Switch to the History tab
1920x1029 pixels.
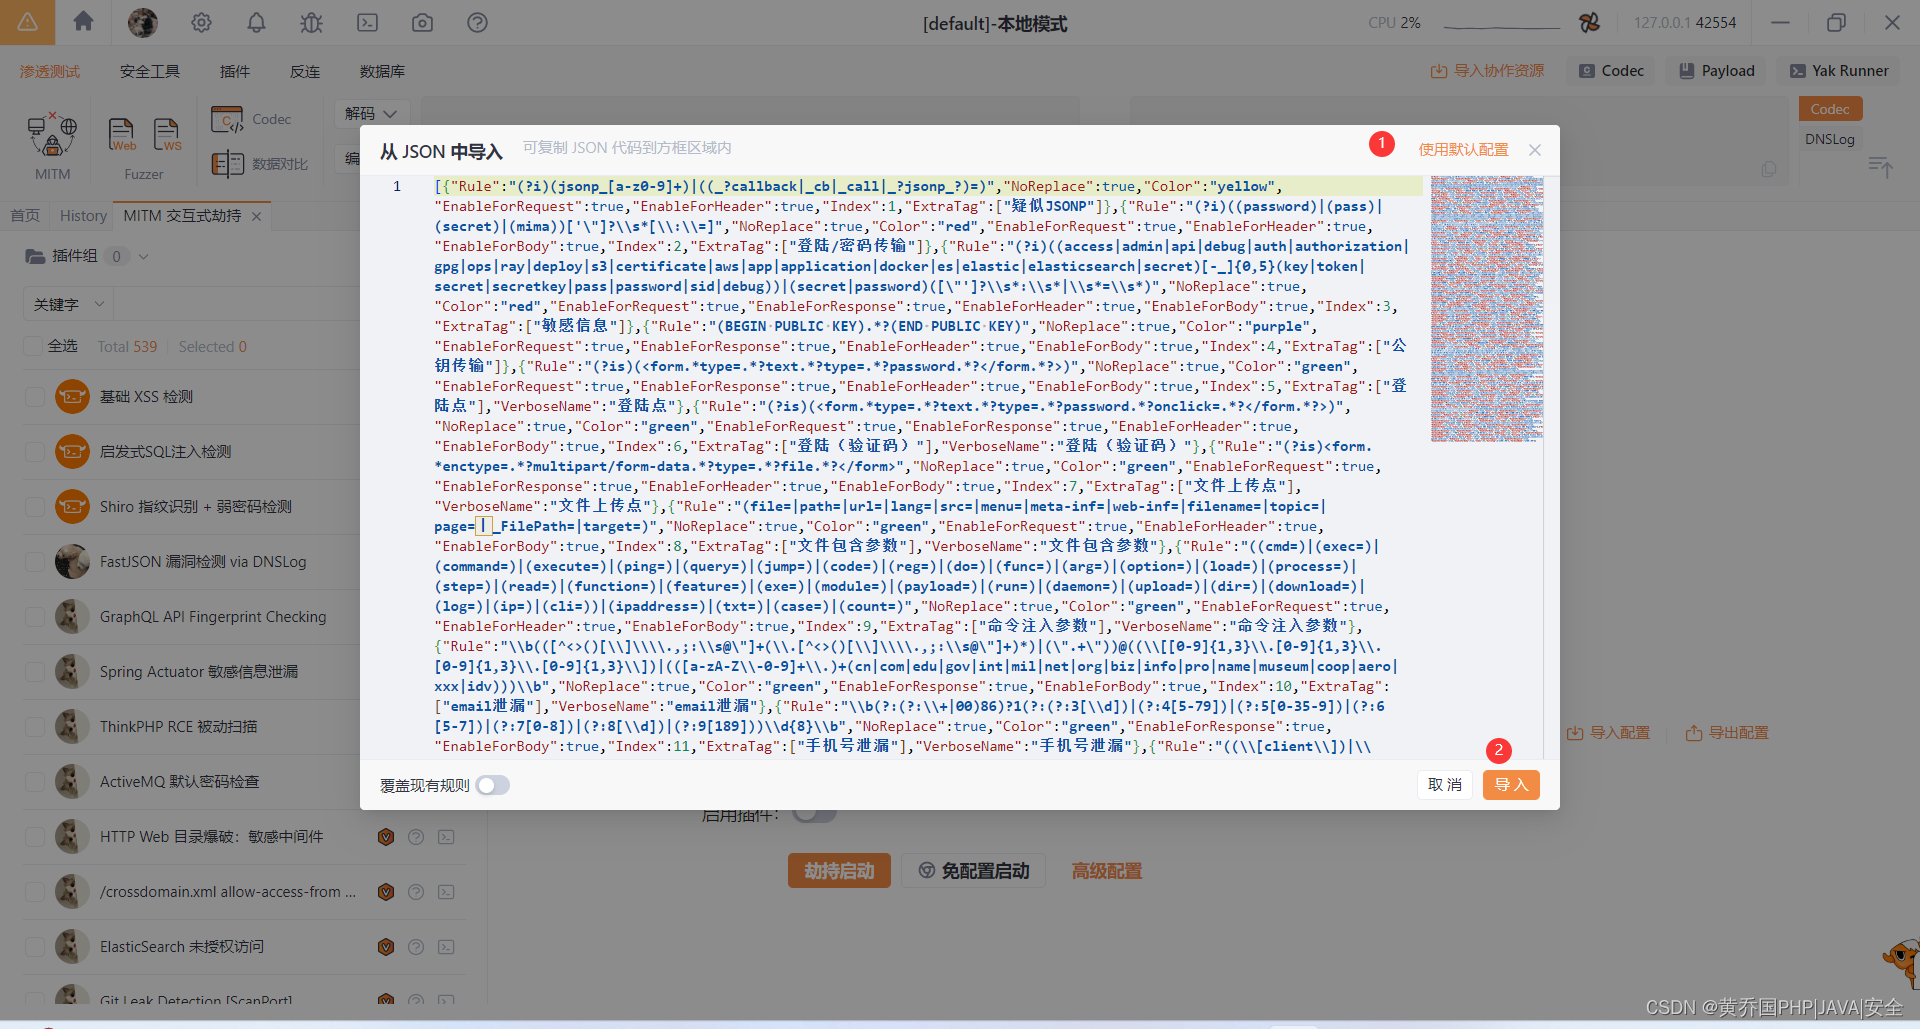click(83, 216)
